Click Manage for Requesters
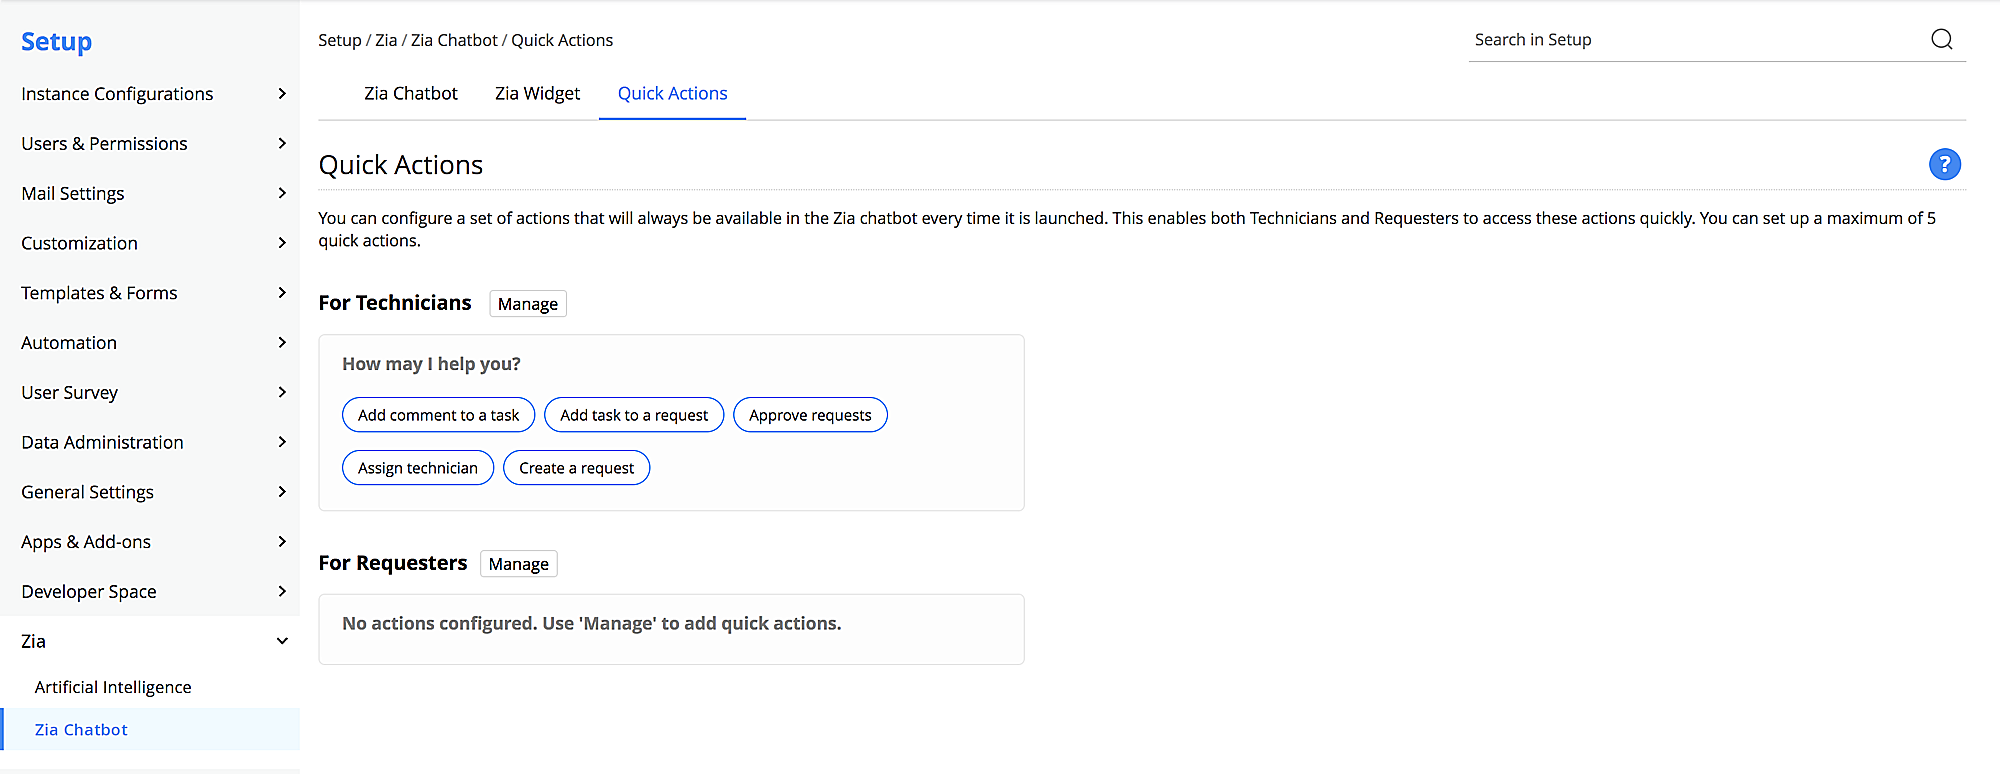This screenshot has height=774, width=2000. tap(518, 564)
